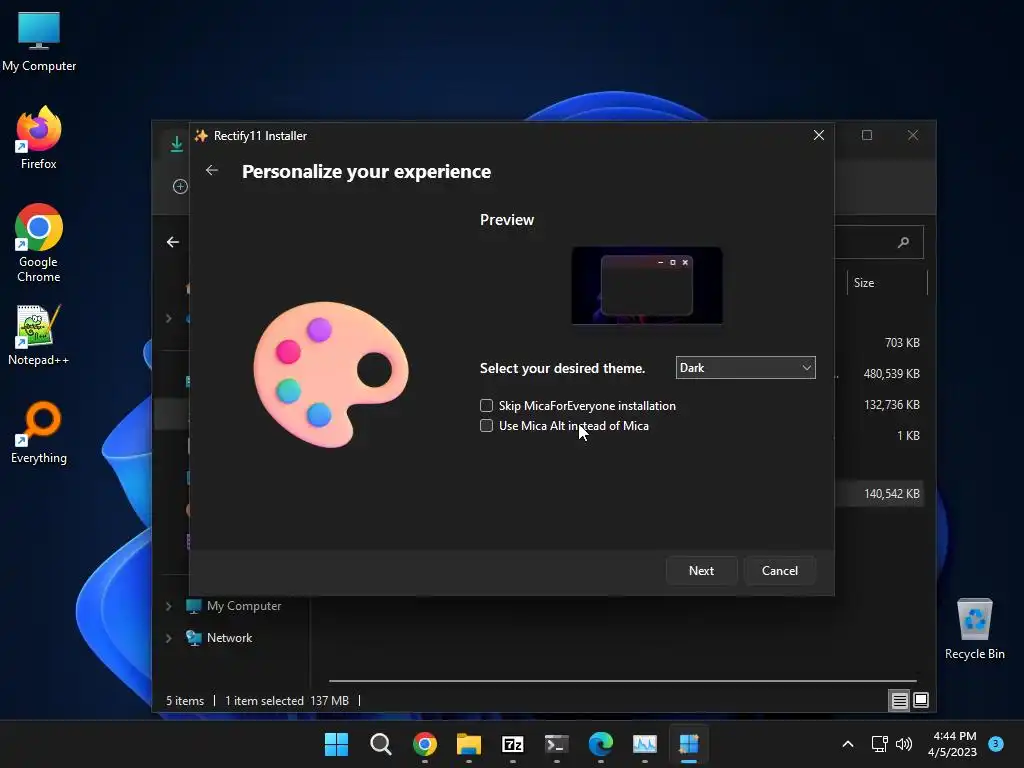This screenshot has width=1024, height=768.
Task: Switch to large icons view in Explorer
Action: point(921,701)
